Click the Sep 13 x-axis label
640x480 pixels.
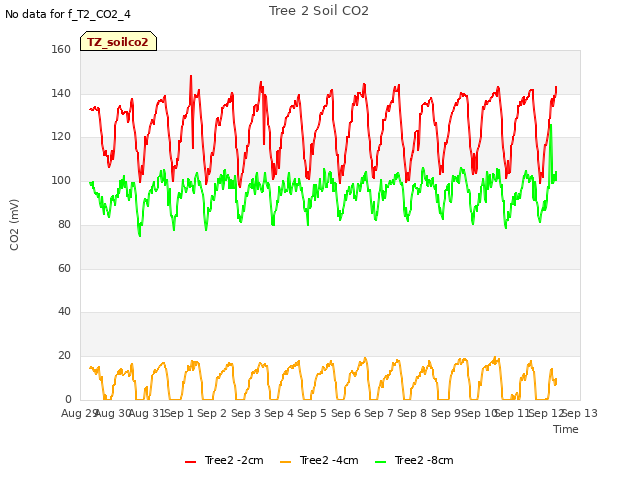point(580,413)
